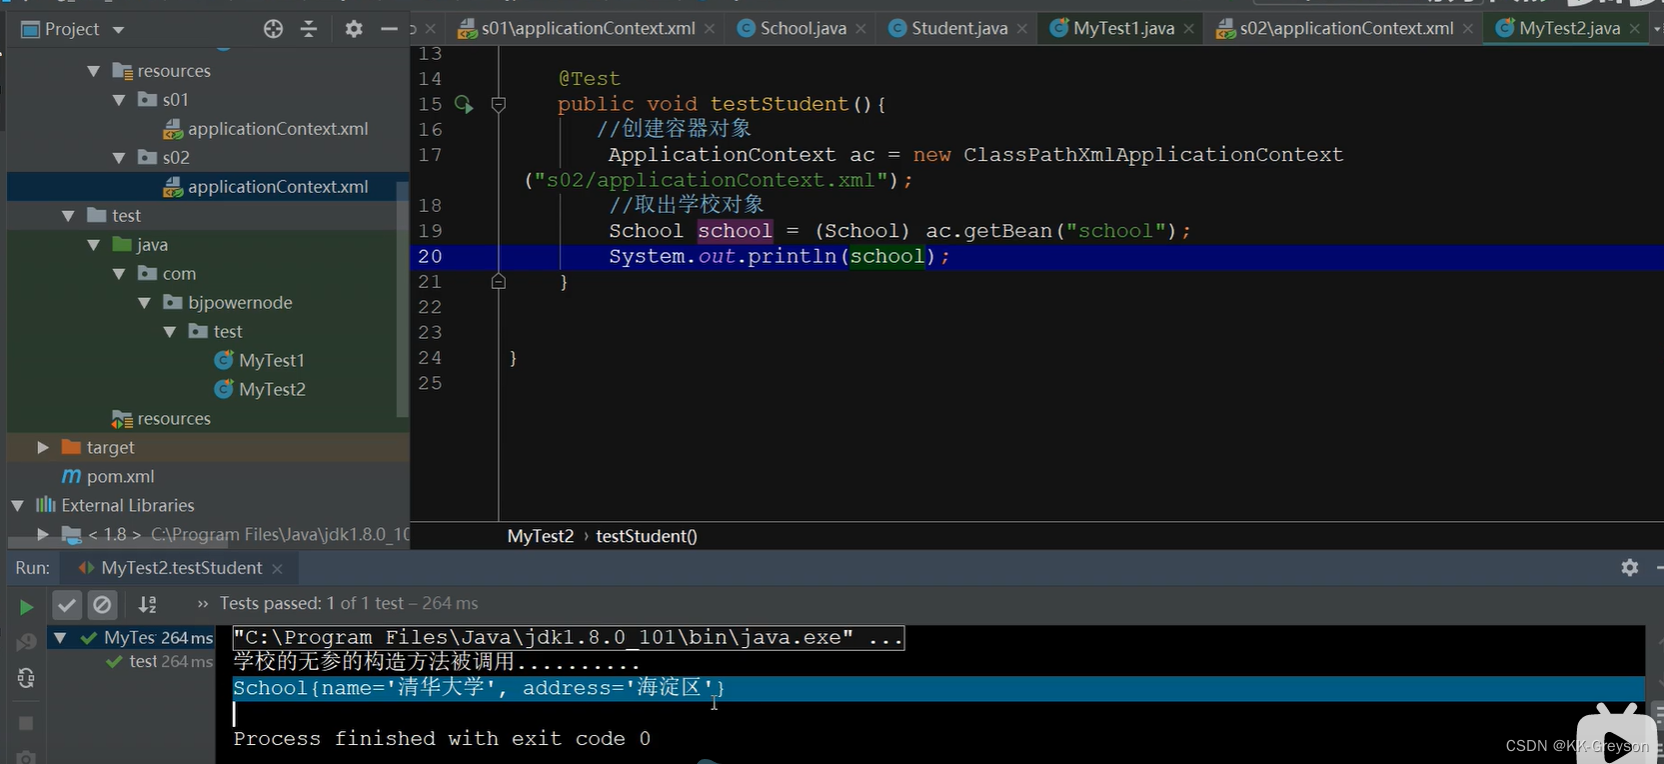Open Project panel settings gear

tap(353, 29)
